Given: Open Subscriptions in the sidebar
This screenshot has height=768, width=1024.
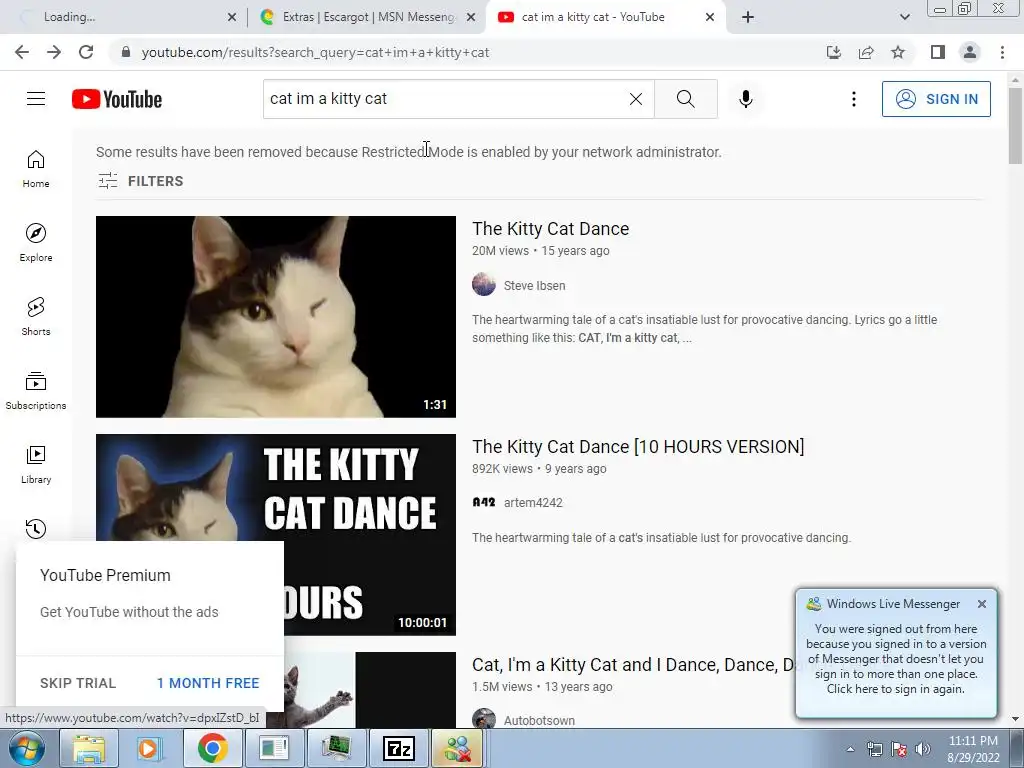Looking at the screenshot, I should pos(36,391).
